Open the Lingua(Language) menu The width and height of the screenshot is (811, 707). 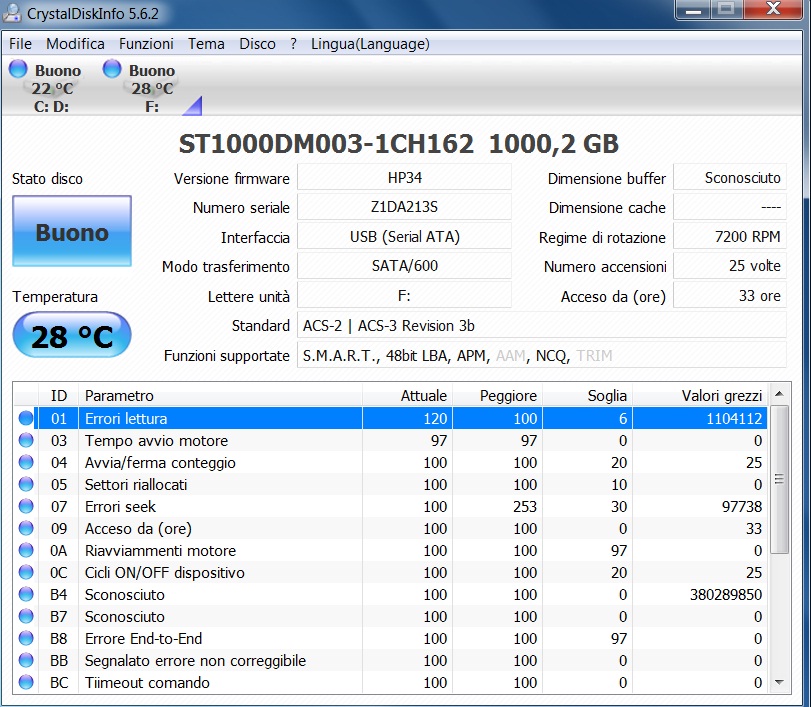pos(370,44)
